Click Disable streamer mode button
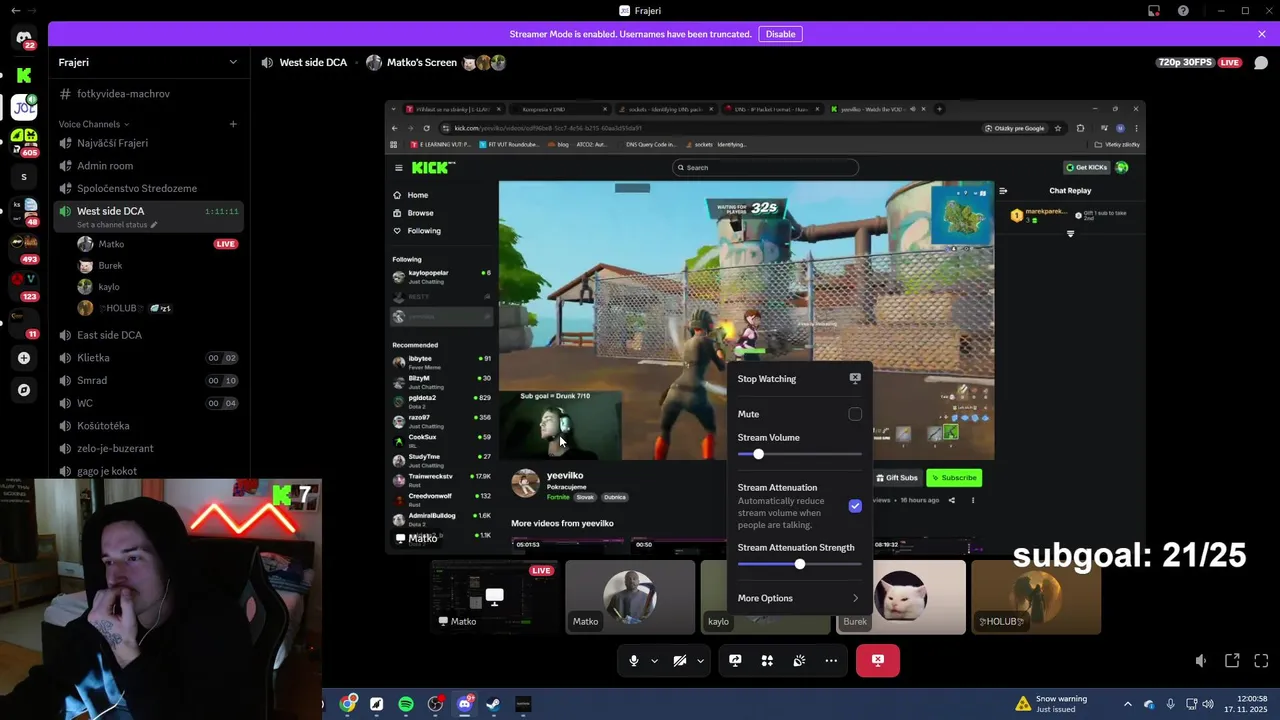The image size is (1280, 720). tap(780, 34)
